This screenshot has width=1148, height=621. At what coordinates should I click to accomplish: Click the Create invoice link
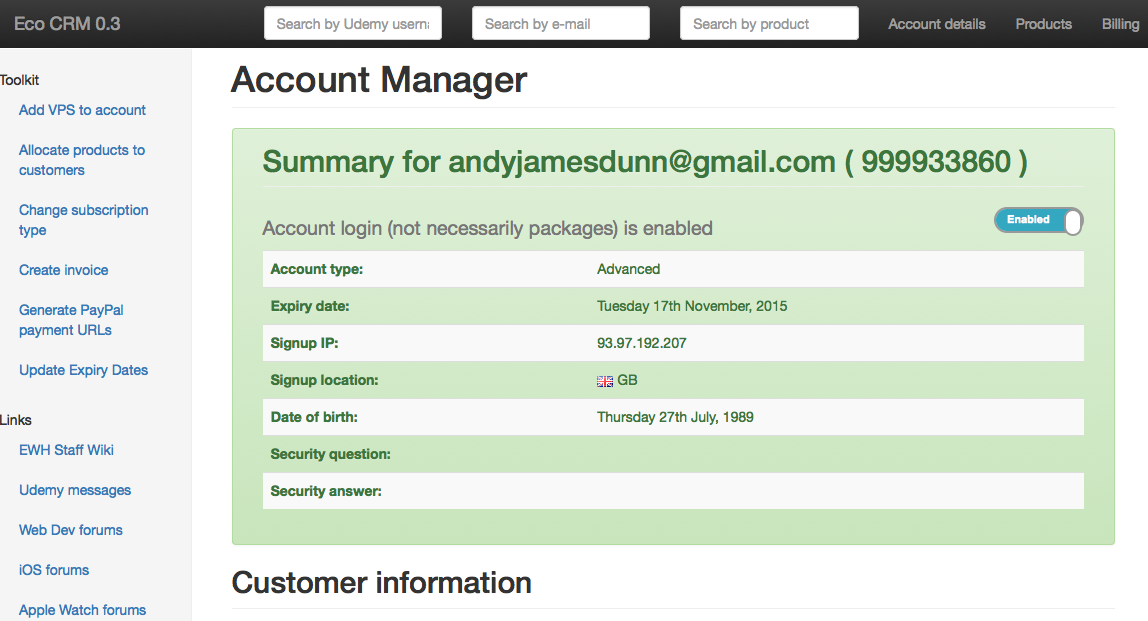pos(63,270)
